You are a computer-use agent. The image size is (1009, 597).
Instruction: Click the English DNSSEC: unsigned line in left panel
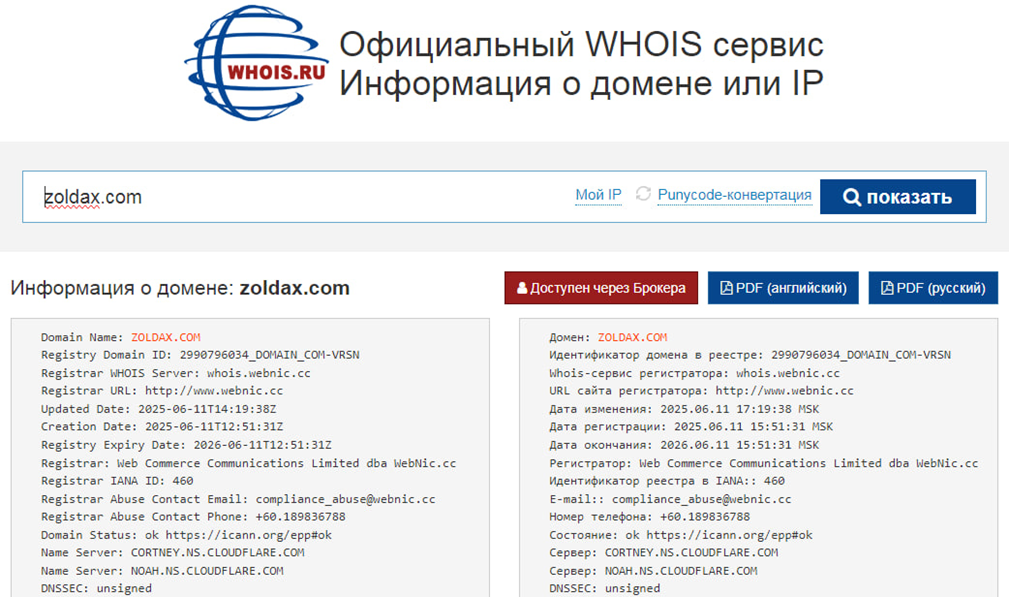[97, 588]
